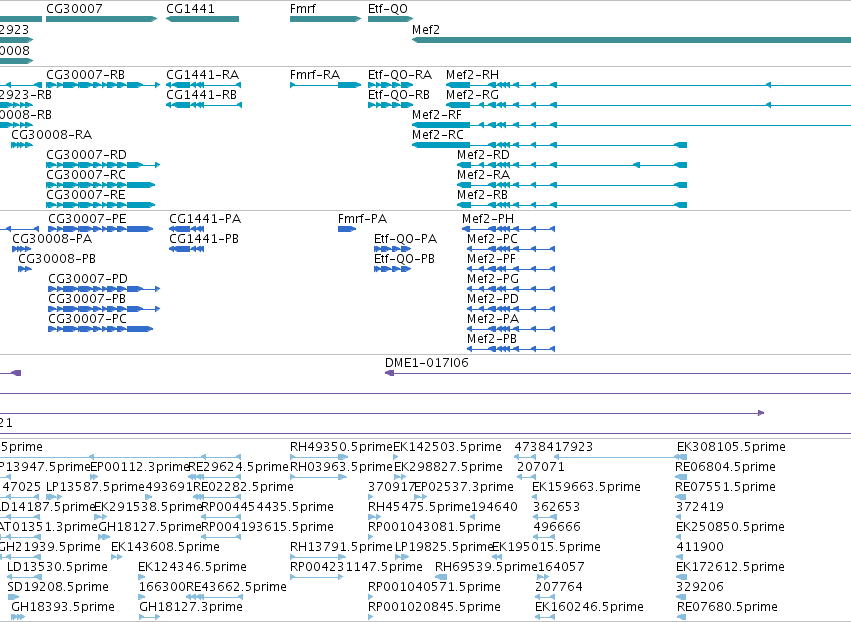The height and width of the screenshot is (622, 851).
Task: Select transcript Mef2-RB
Action: [x=572, y=205]
